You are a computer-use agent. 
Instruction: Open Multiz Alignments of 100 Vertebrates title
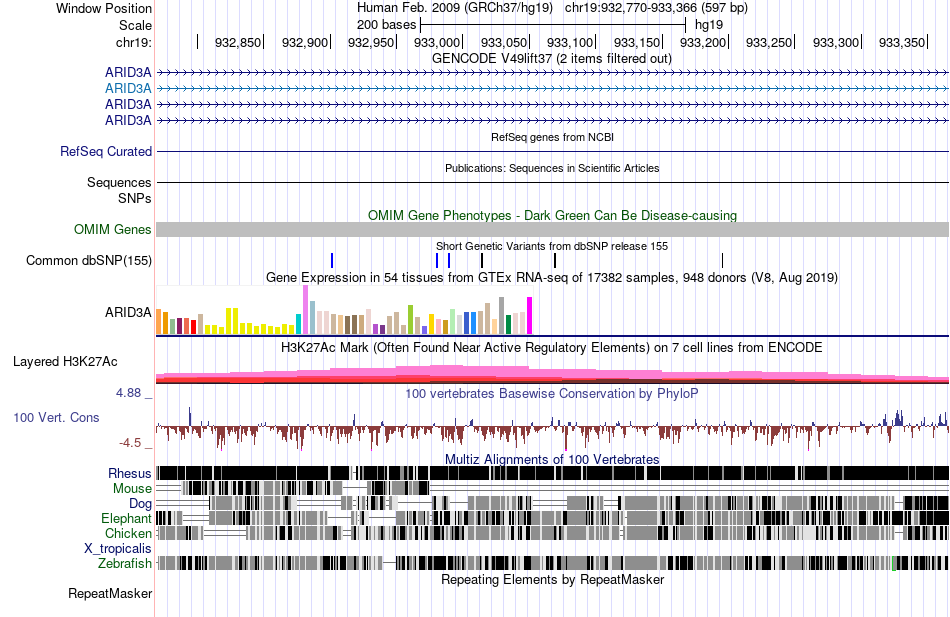552,459
